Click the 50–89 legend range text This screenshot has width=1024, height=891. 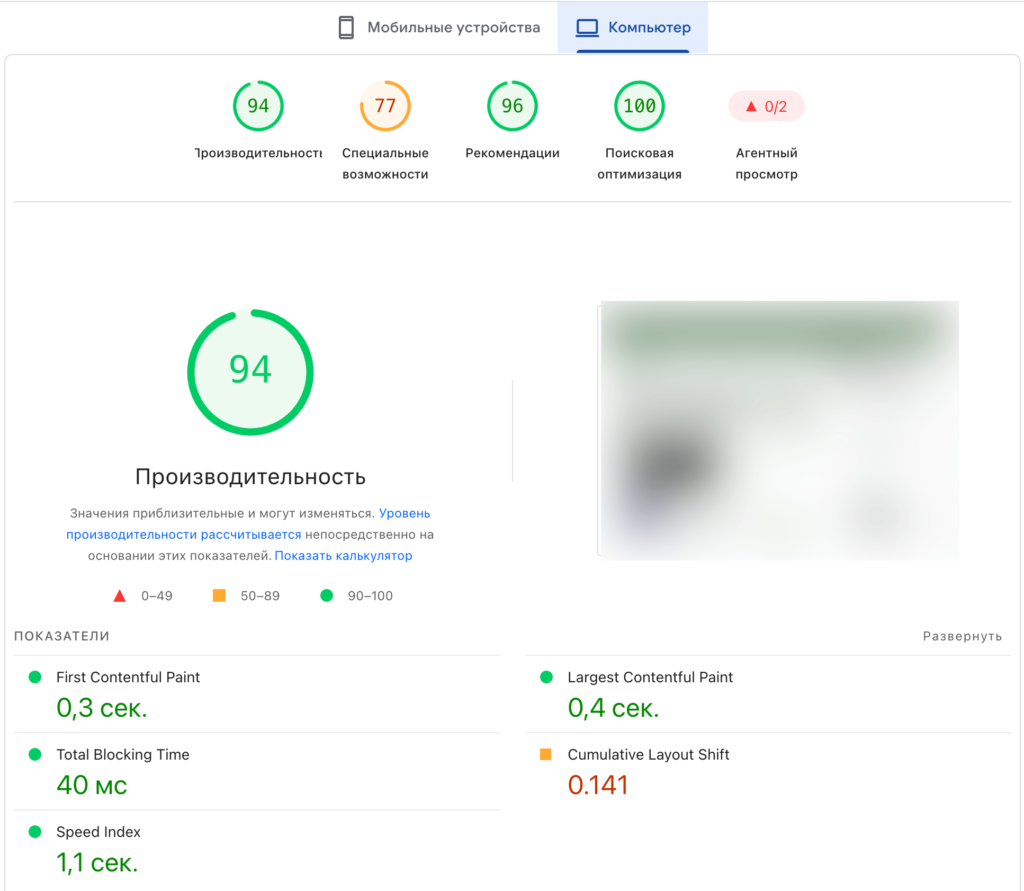(x=260, y=596)
